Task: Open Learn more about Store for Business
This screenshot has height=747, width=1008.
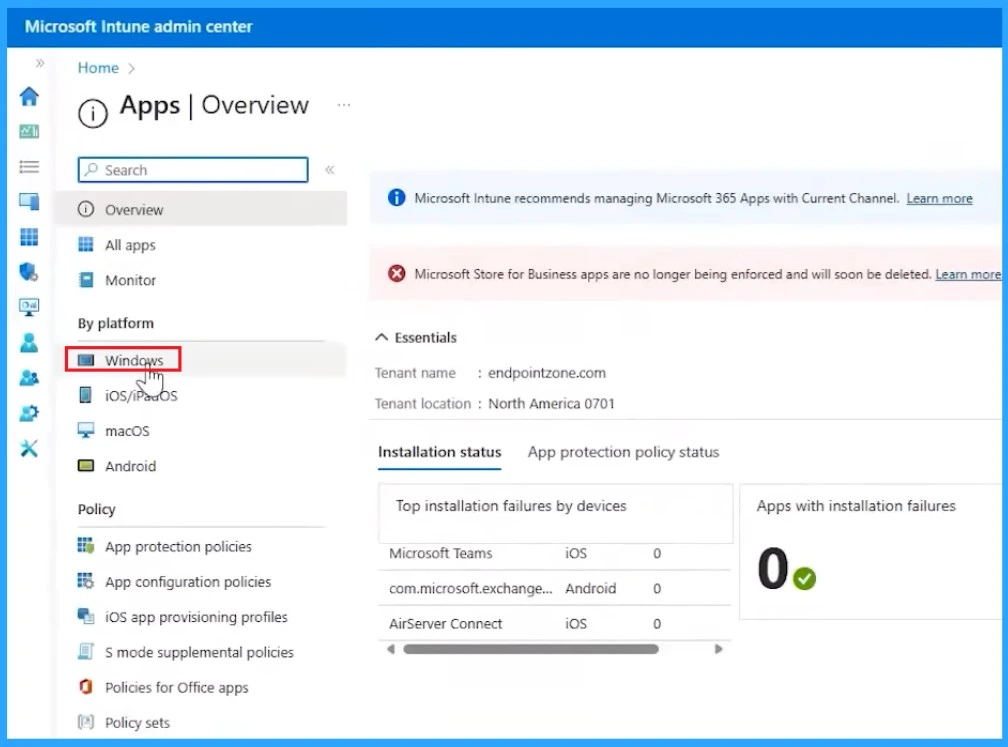Action: [x=968, y=274]
